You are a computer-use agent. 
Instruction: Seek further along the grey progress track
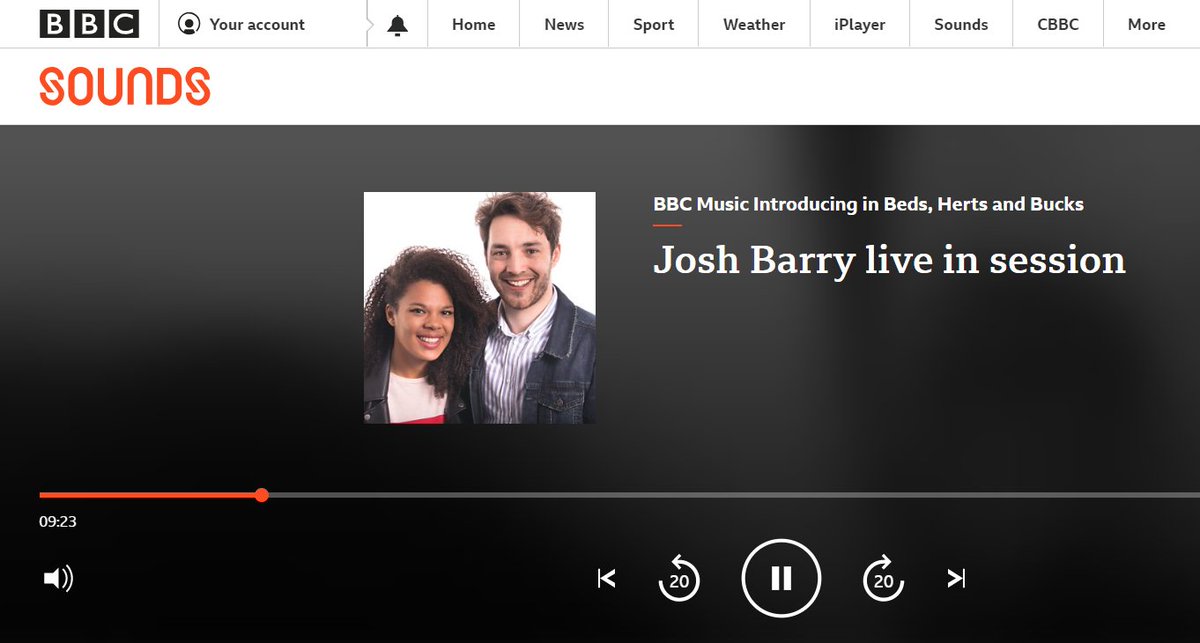734,495
